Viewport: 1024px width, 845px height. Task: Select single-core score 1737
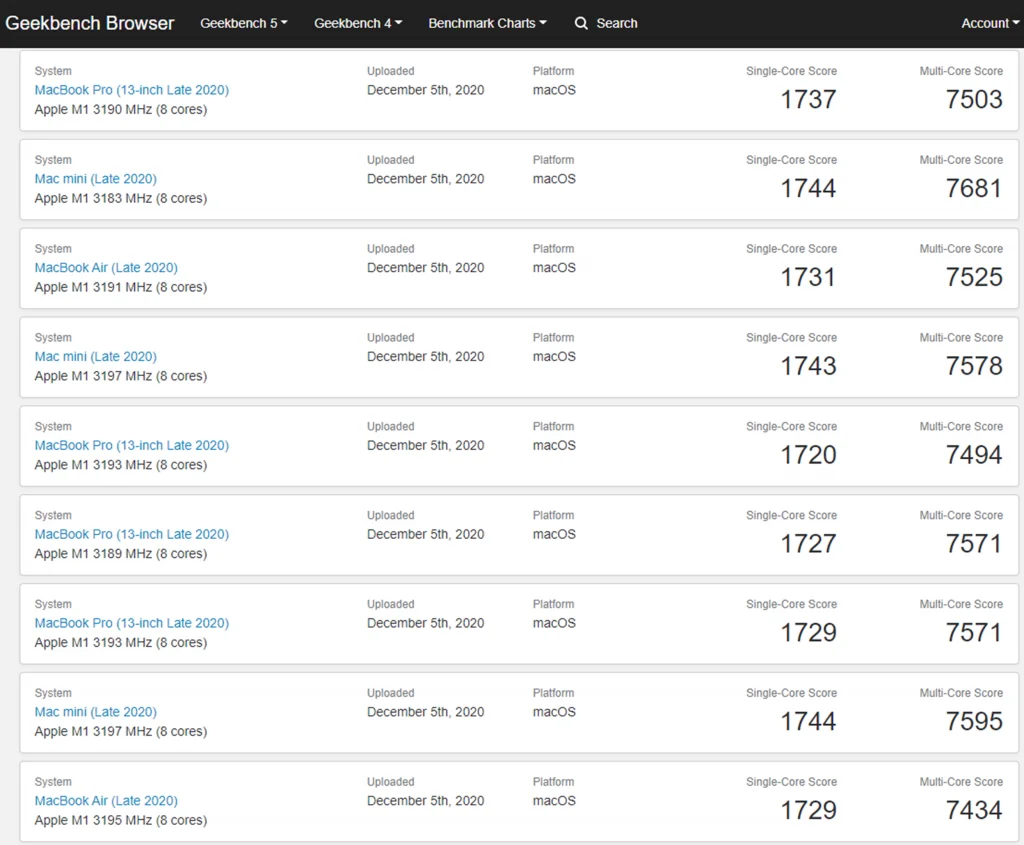tap(808, 99)
